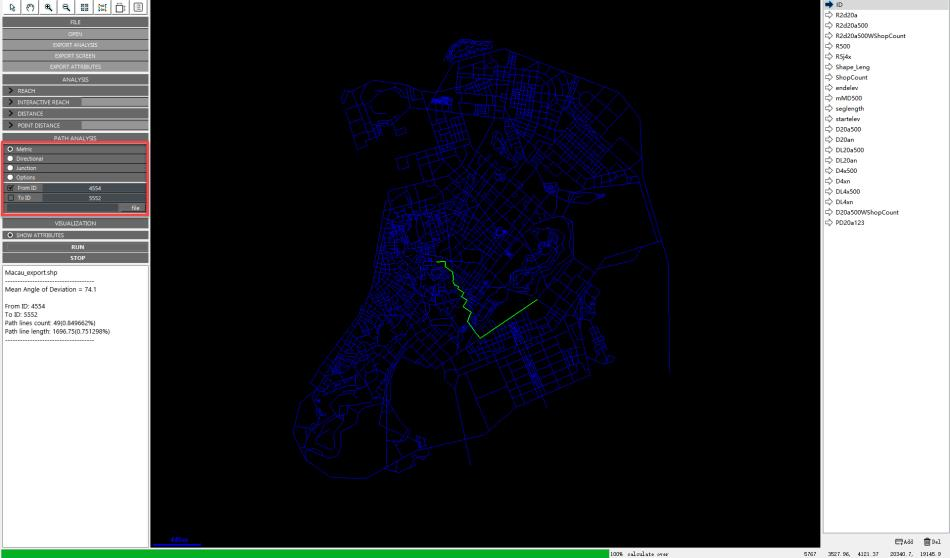Click the Point Distance slider bar
Image resolution: width=950 pixels, height=558 pixels.
(x=115, y=125)
